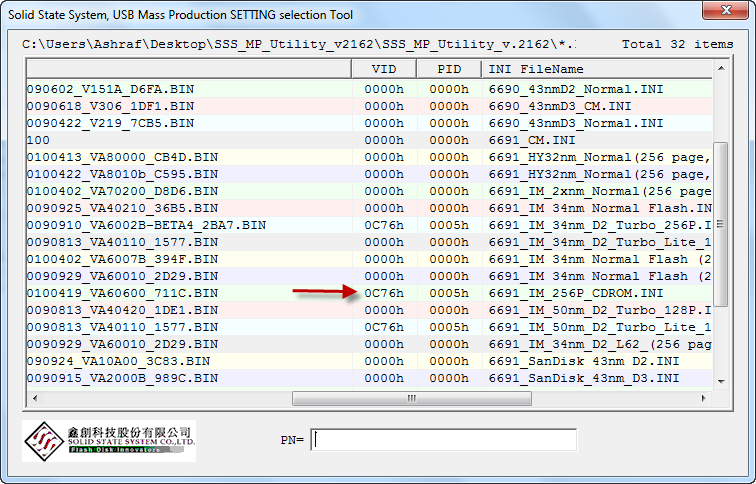
Task: Click INI name 6690_43nmD3_CM.INI
Action: [560, 106]
